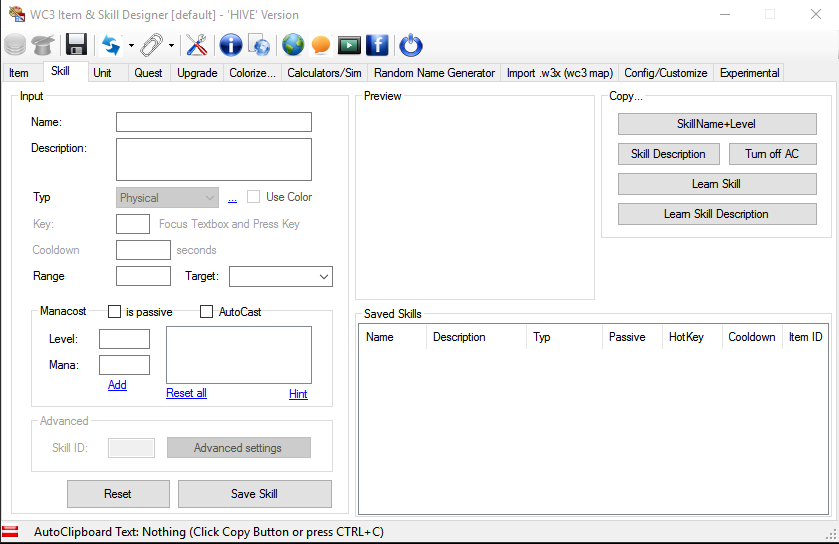Click the Earth globe website icon

tap(293, 45)
